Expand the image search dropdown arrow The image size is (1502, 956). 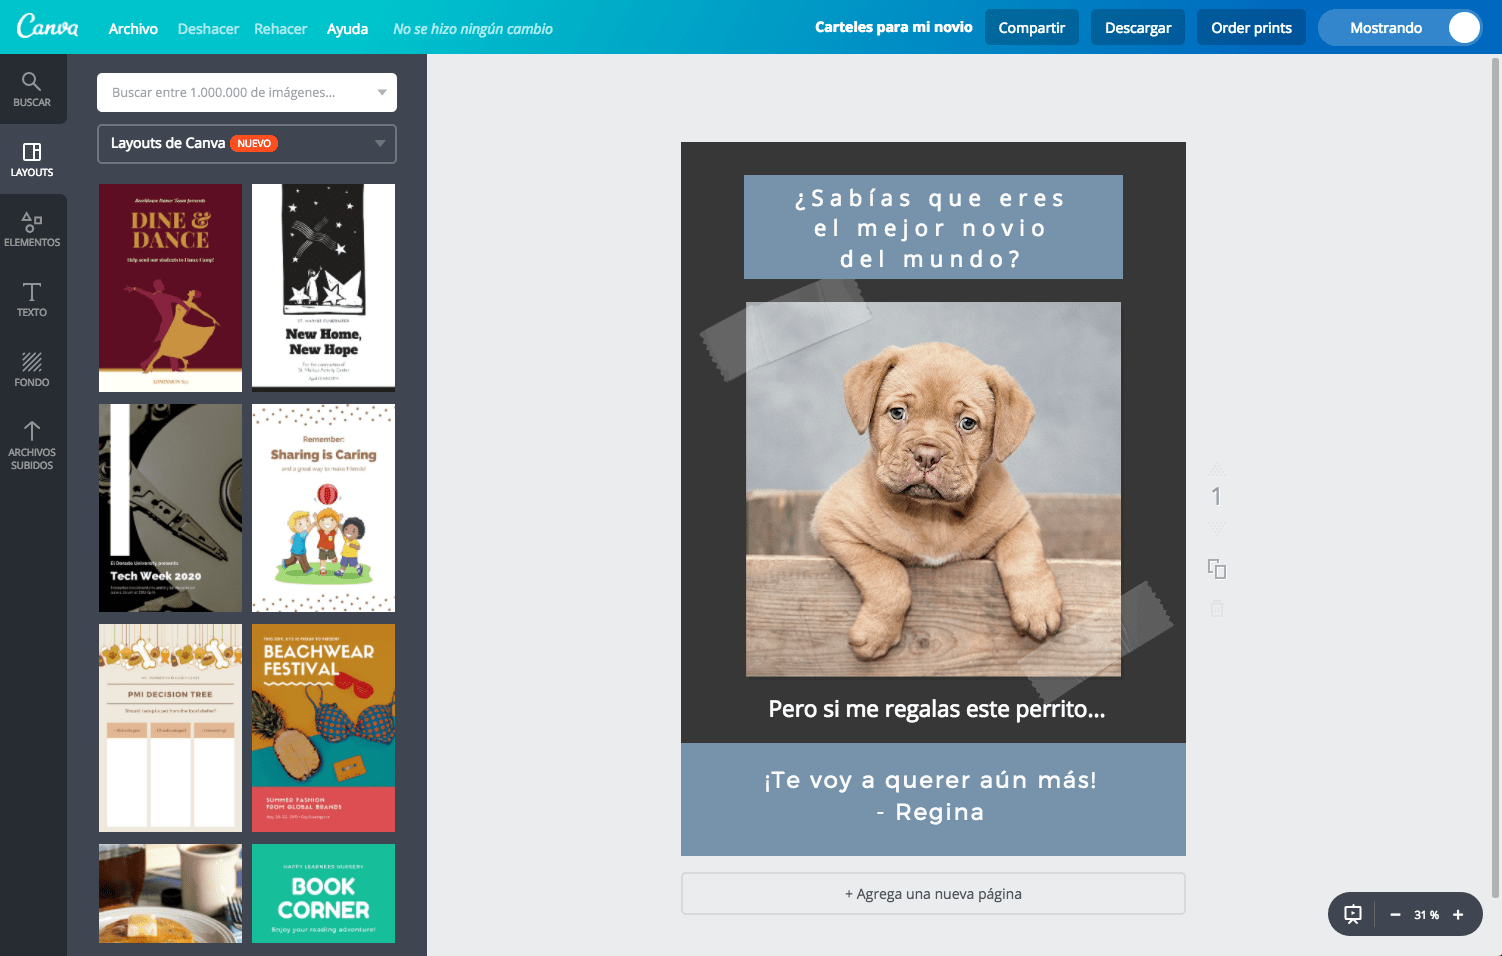(382, 92)
